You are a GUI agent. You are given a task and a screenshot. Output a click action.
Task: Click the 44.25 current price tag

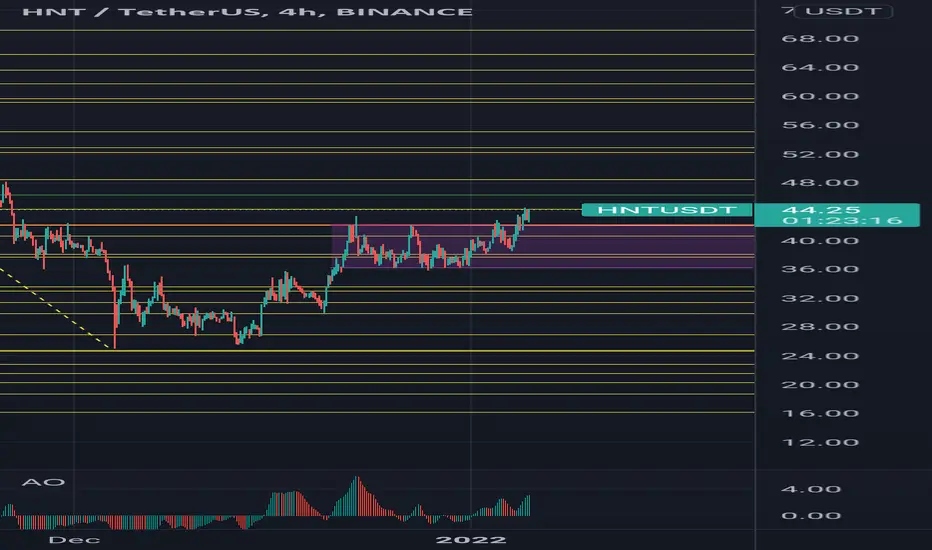(x=821, y=210)
